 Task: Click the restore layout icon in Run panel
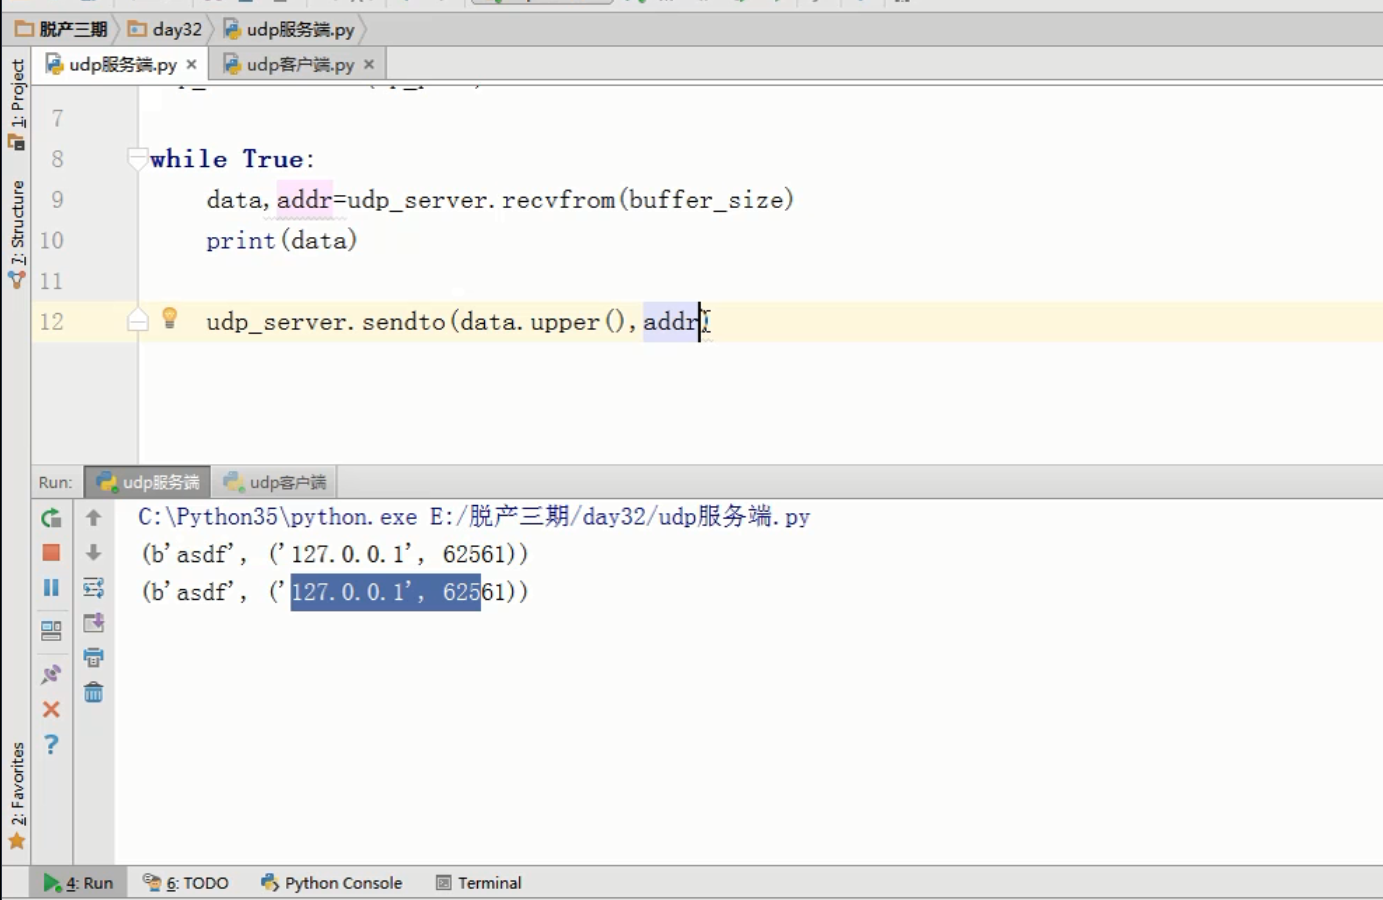[x=51, y=631]
